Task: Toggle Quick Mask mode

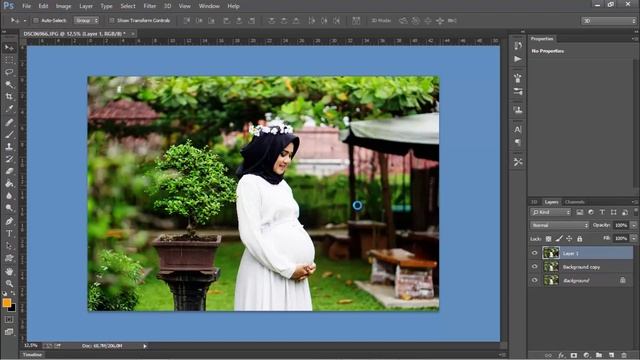Action: [x=9, y=320]
